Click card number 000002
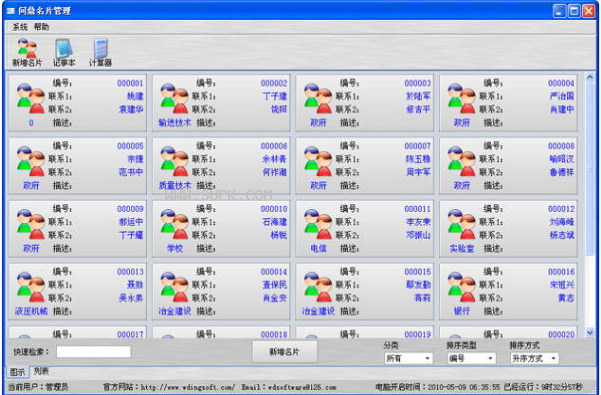Viewport: 601px width, 395px height. 274,83
